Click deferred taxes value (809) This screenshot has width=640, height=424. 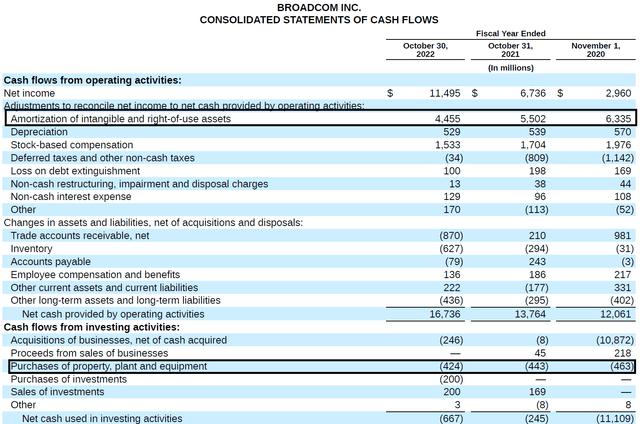click(536, 158)
